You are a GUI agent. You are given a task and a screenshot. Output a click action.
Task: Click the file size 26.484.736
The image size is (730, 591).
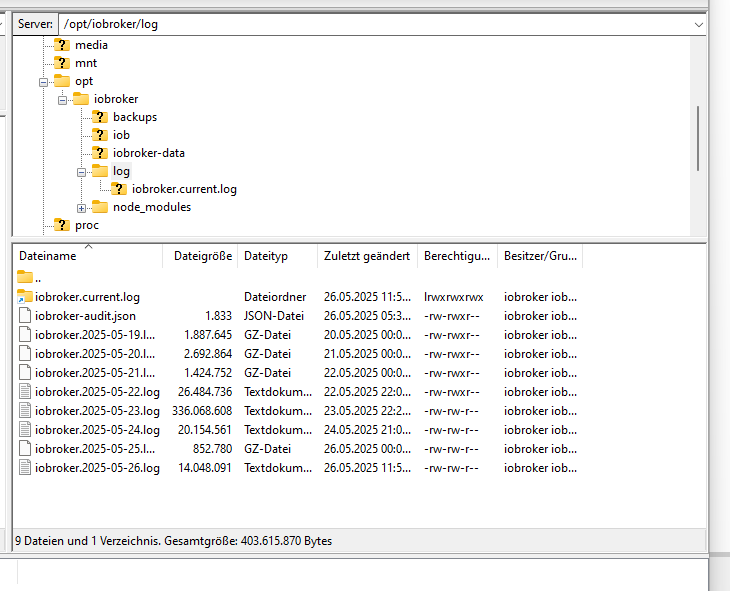(x=205, y=392)
